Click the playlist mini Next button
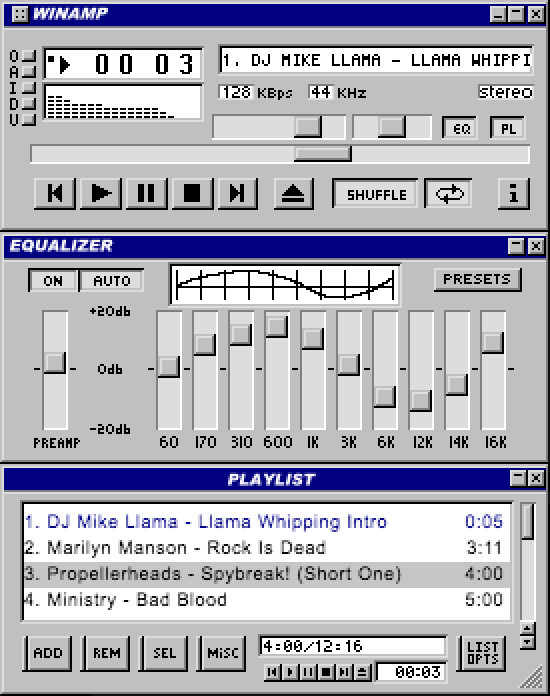Viewport: 550px width, 696px height. [x=344, y=672]
